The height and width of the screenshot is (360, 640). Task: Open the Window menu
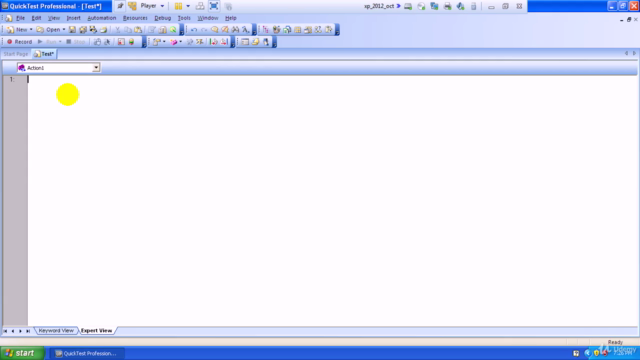point(208,18)
